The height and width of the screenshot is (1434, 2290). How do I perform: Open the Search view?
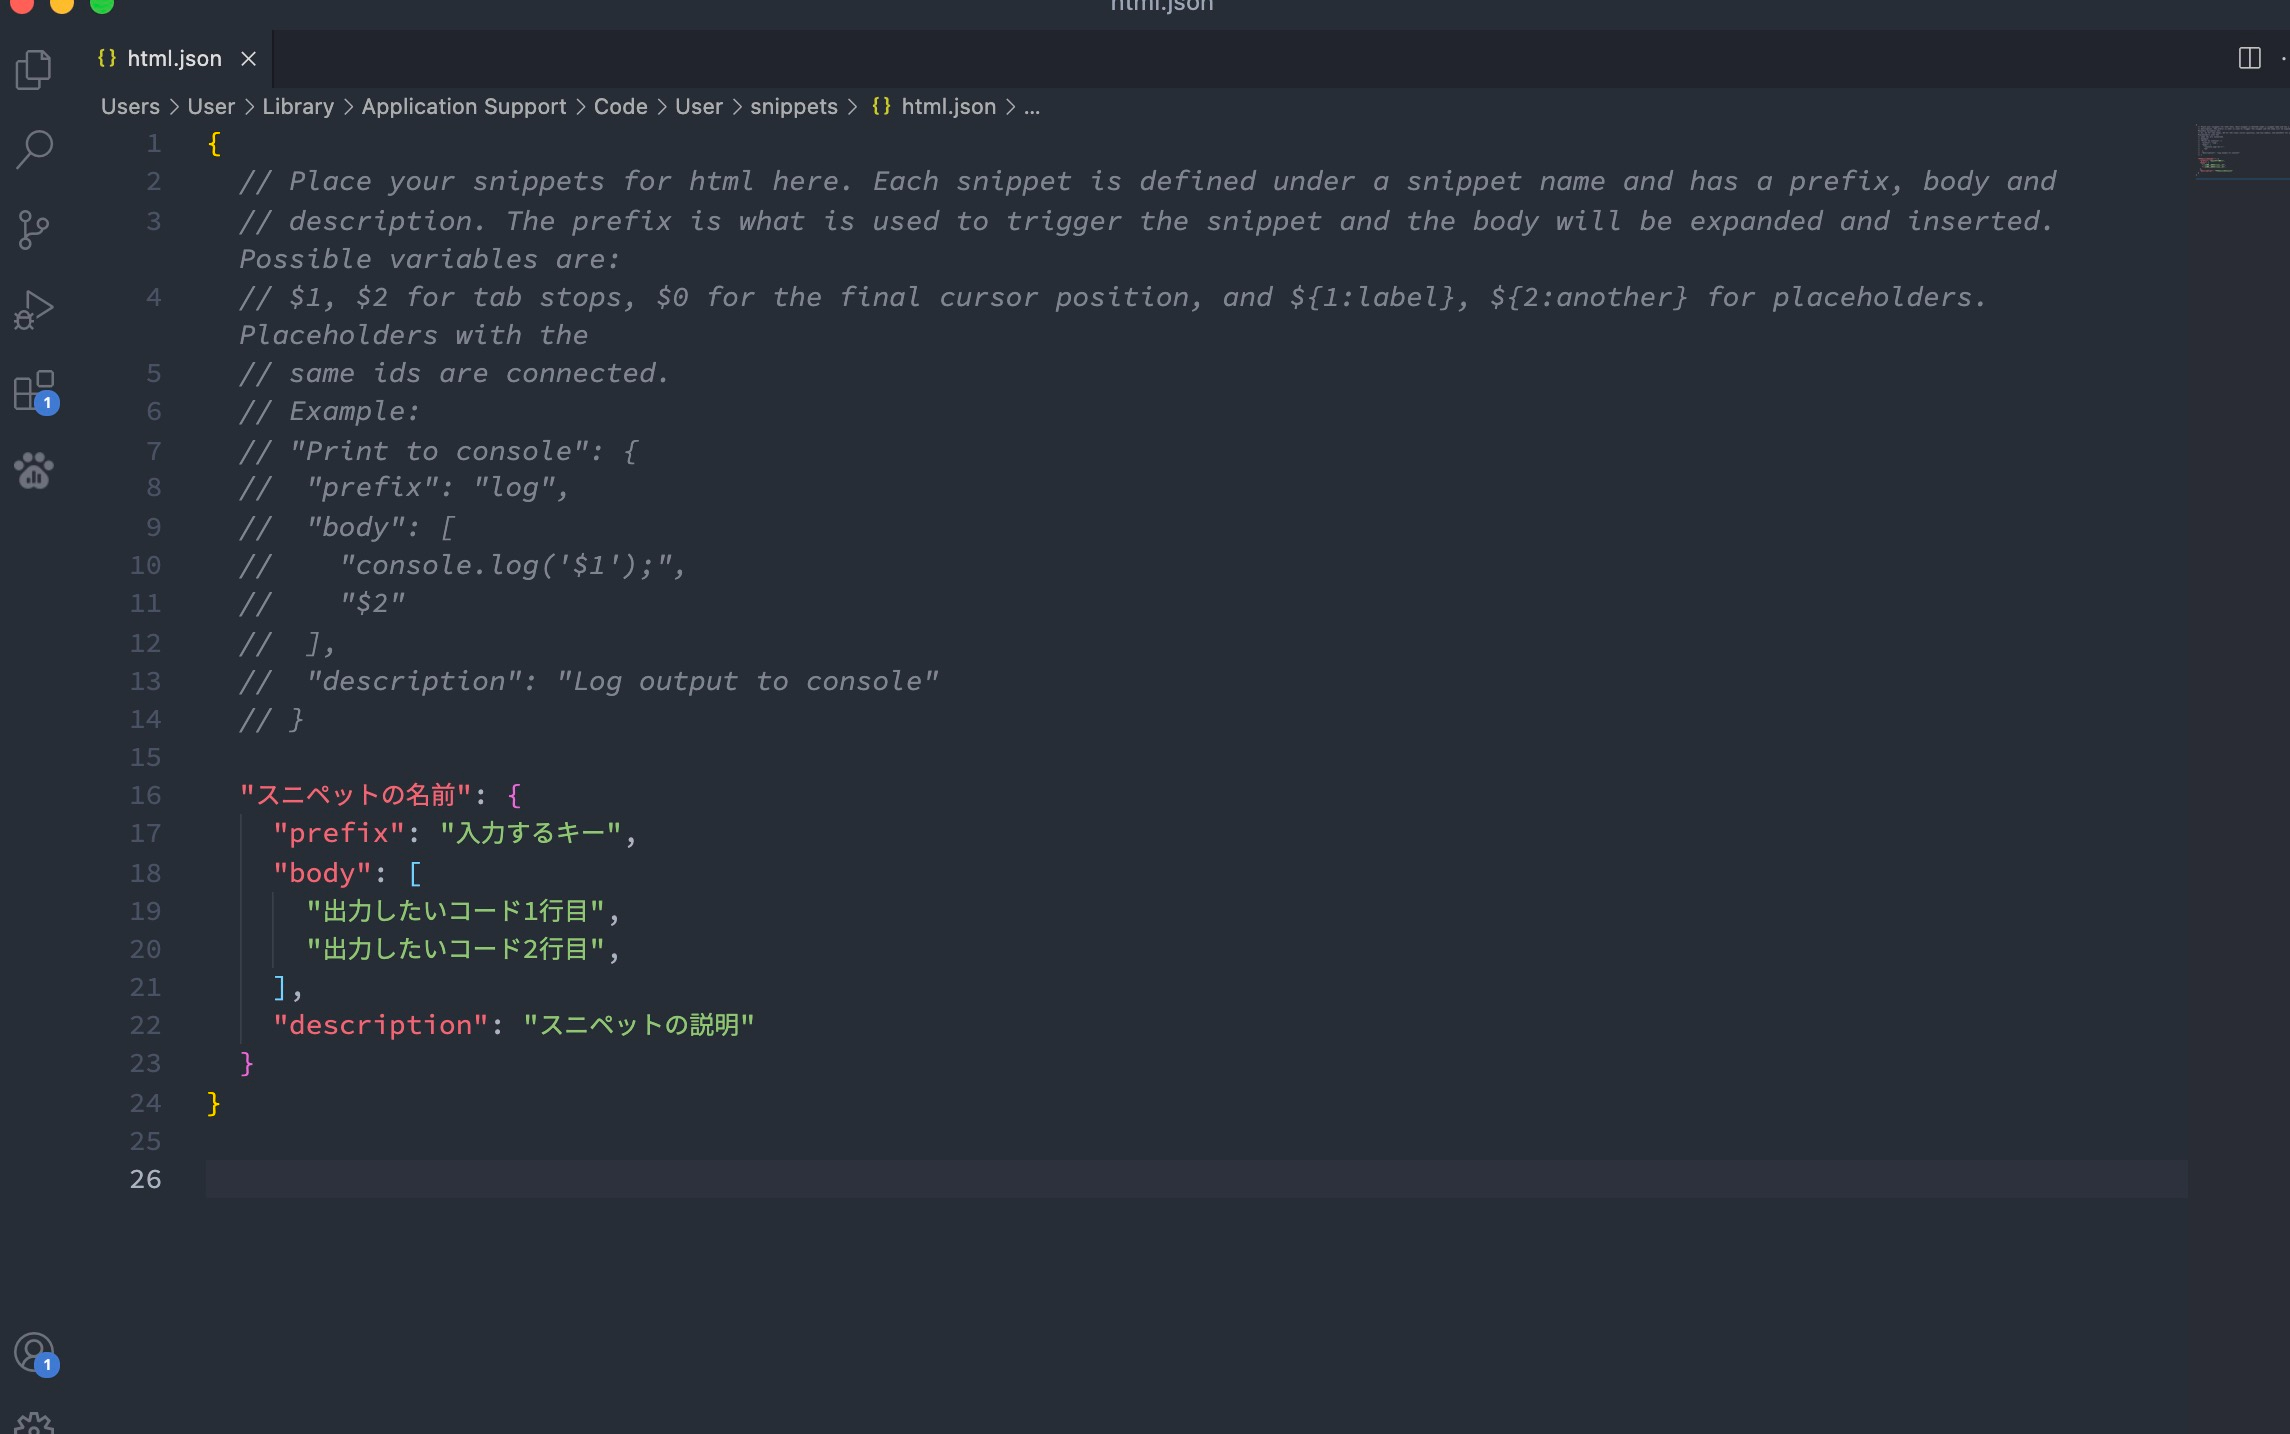point(34,149)
